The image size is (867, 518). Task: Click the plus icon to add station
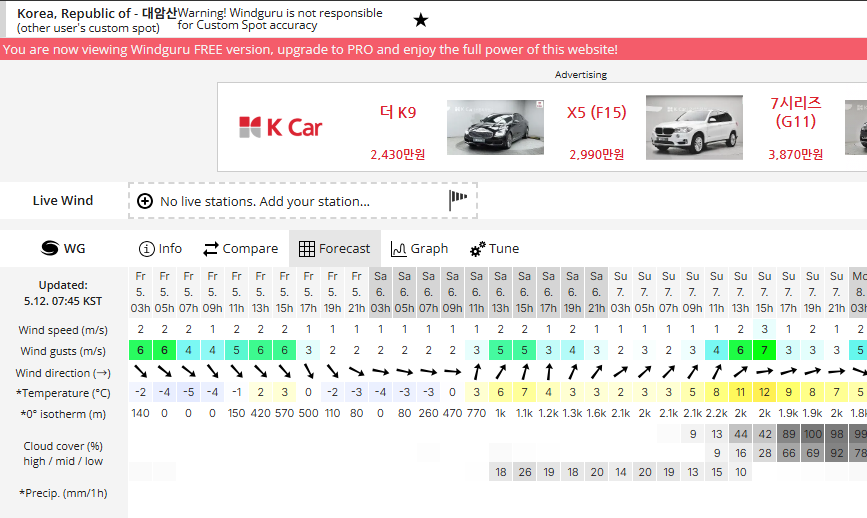pos(145,201)
